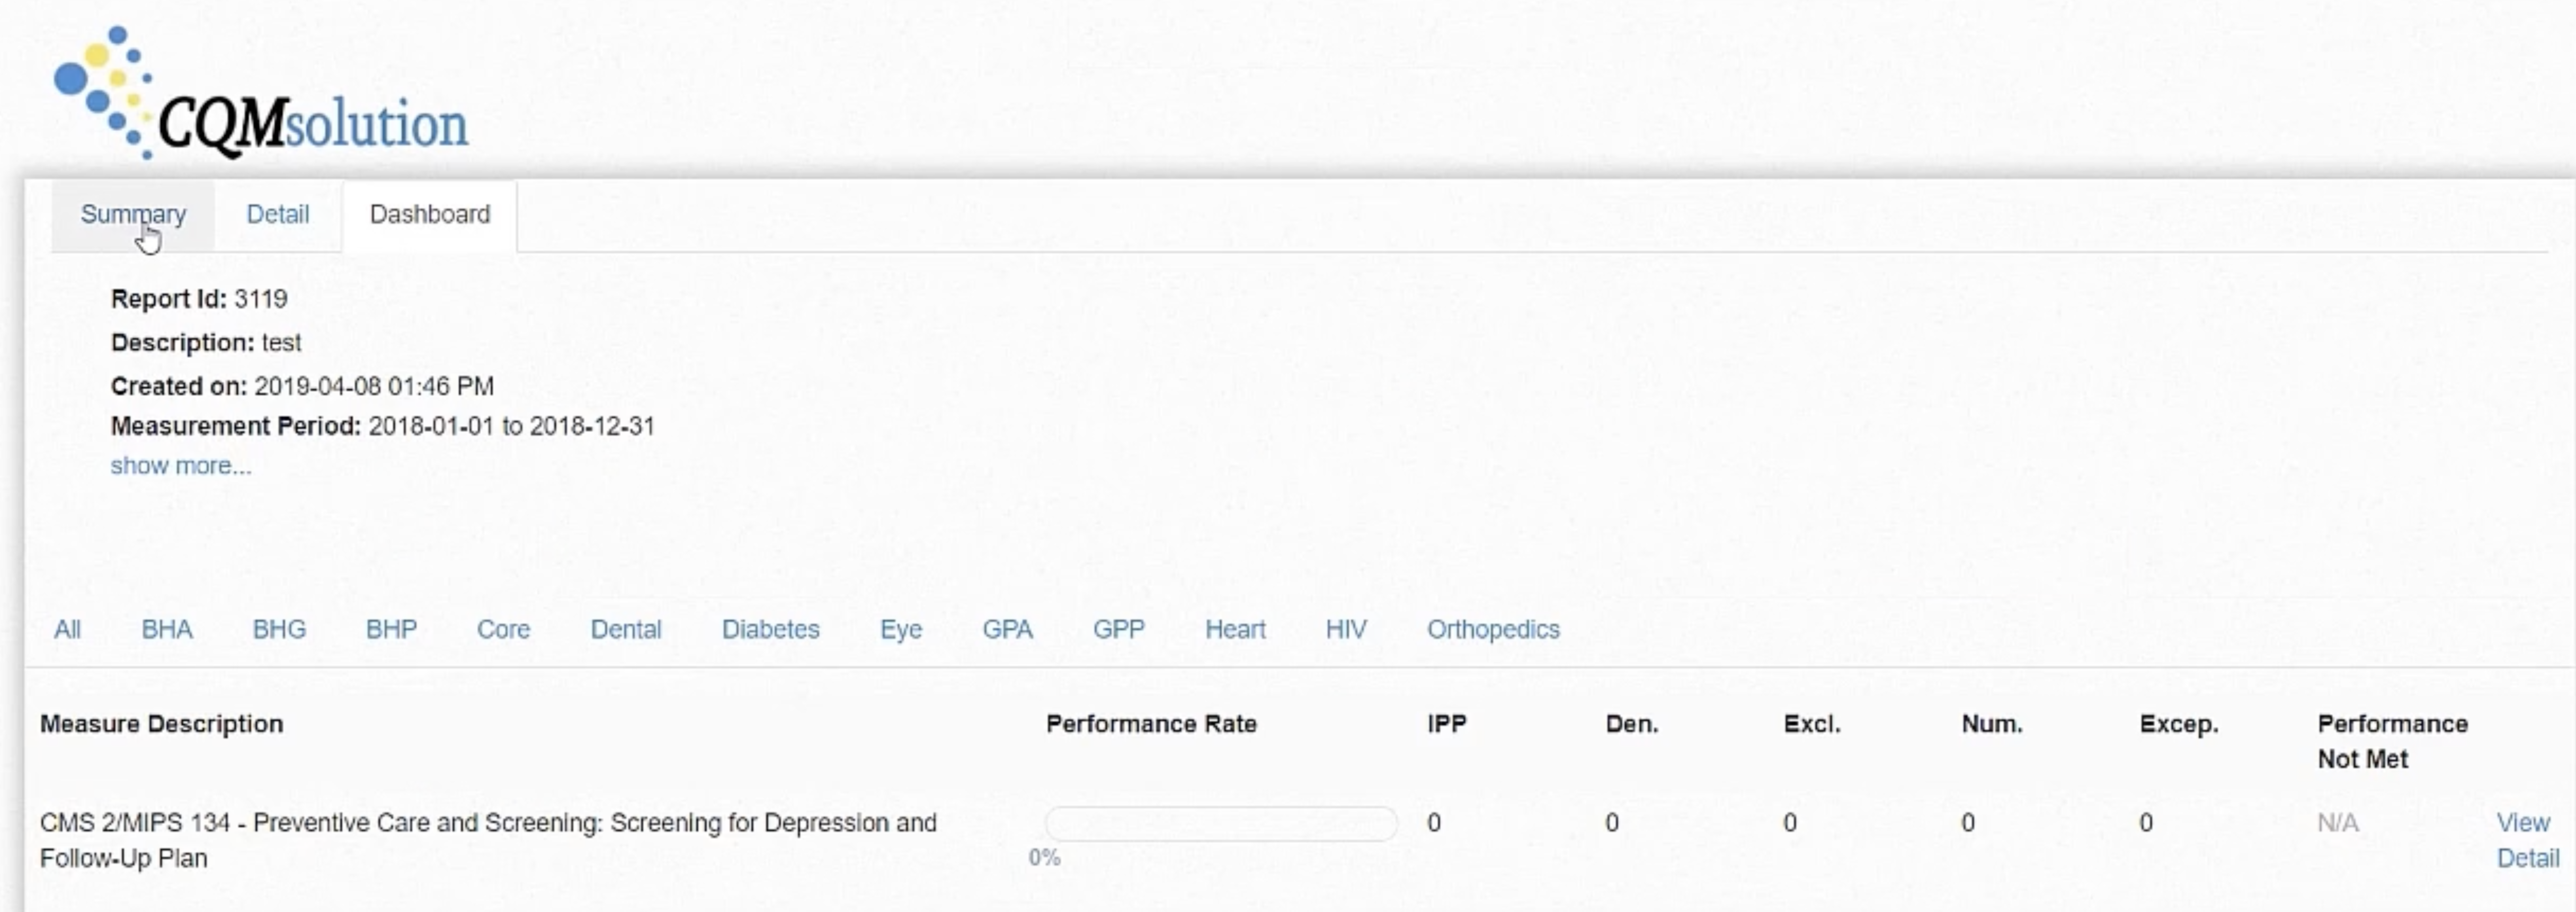Select the Core measures filter

(503, 629)
